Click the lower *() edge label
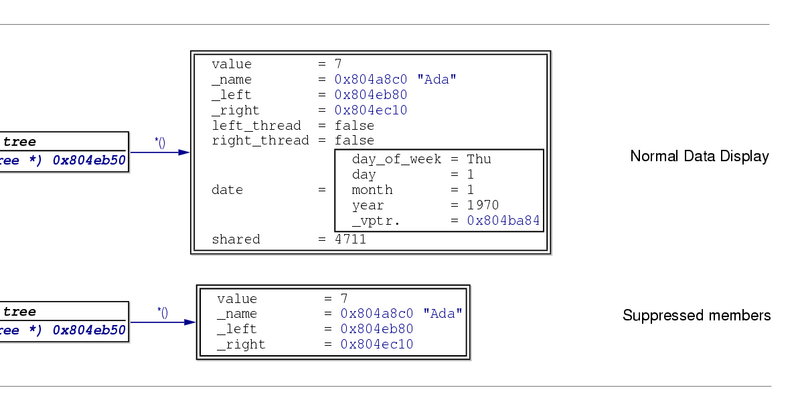 coord(163,312)
